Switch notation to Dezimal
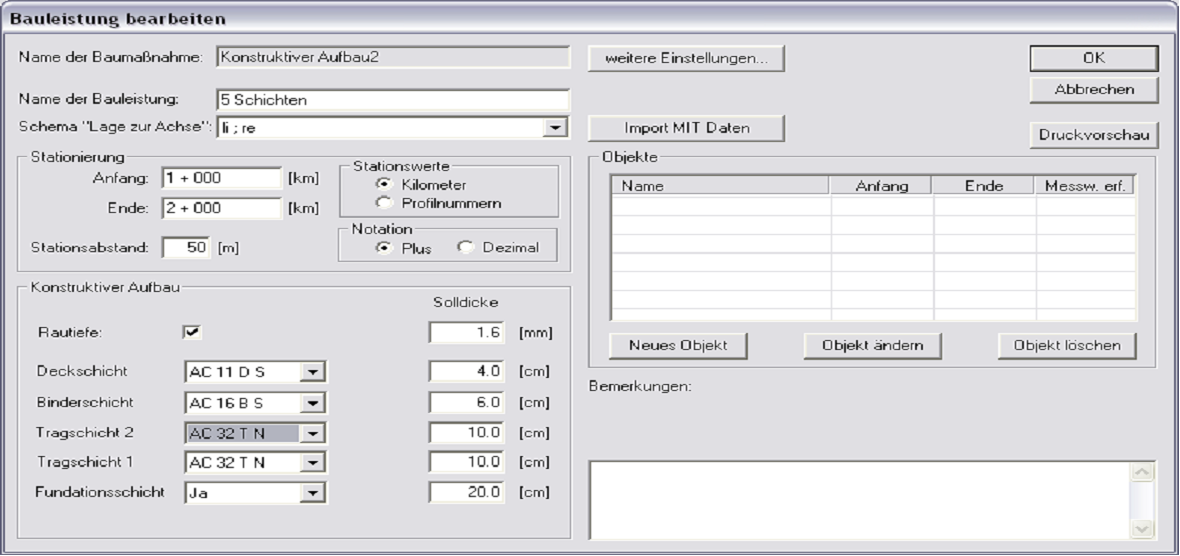The width and height of the screenshot is (1180, 556). (464, 248)
